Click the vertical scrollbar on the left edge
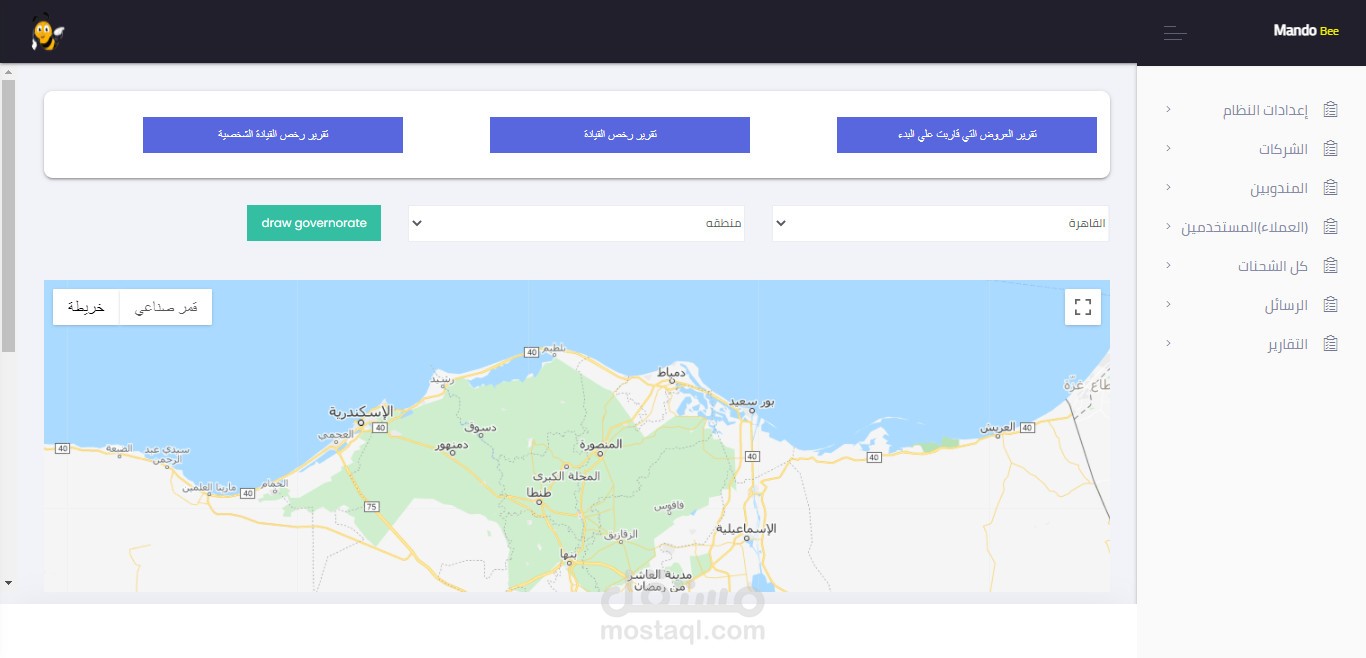The height and width of the screenshot is (658, 1366). [x=8, y=215]
